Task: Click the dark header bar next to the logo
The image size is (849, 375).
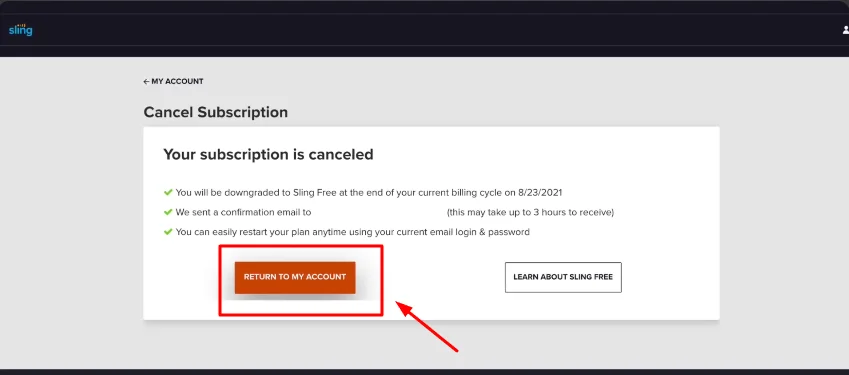Action: coord(433,30)
